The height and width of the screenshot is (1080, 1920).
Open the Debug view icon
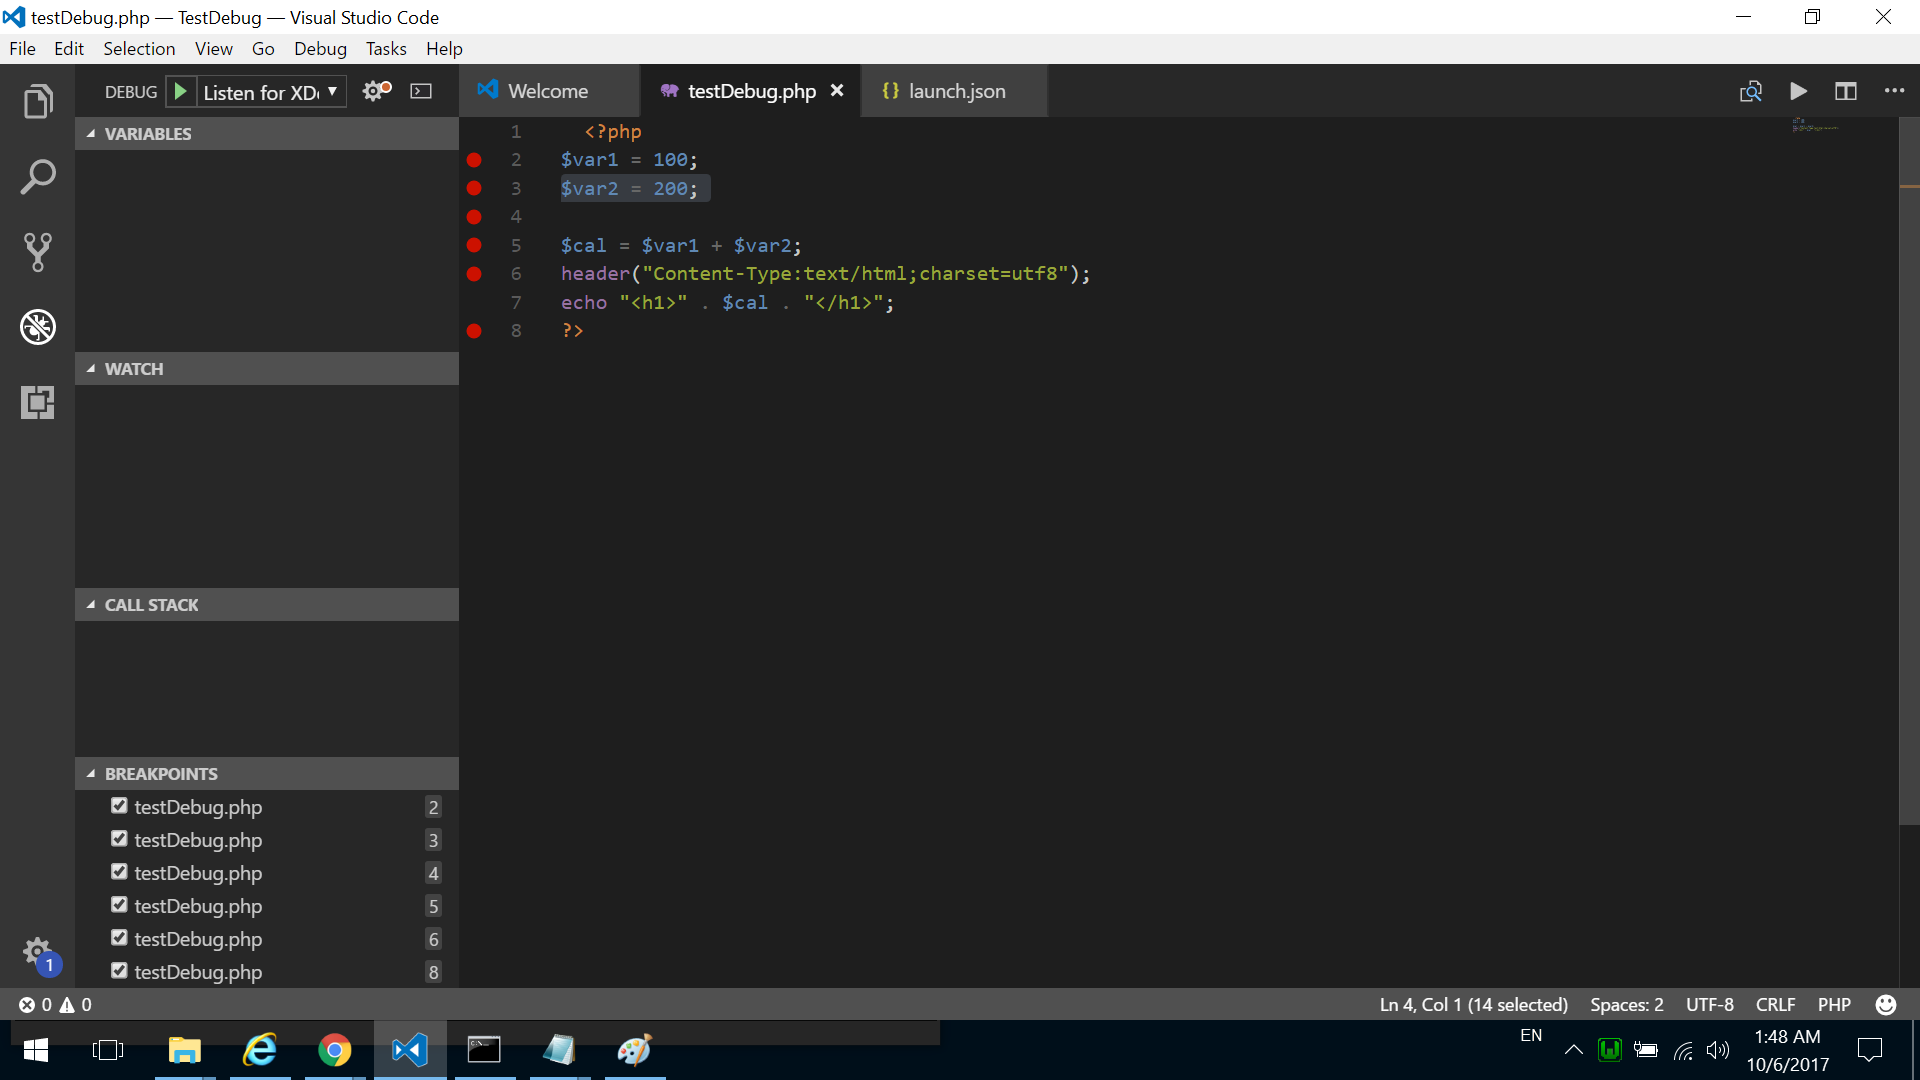(38, 327)
